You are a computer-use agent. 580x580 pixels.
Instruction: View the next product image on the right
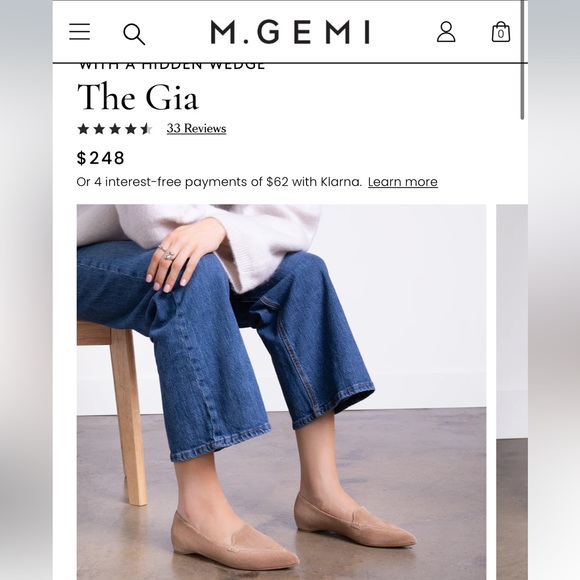click(x=512, y=392)
